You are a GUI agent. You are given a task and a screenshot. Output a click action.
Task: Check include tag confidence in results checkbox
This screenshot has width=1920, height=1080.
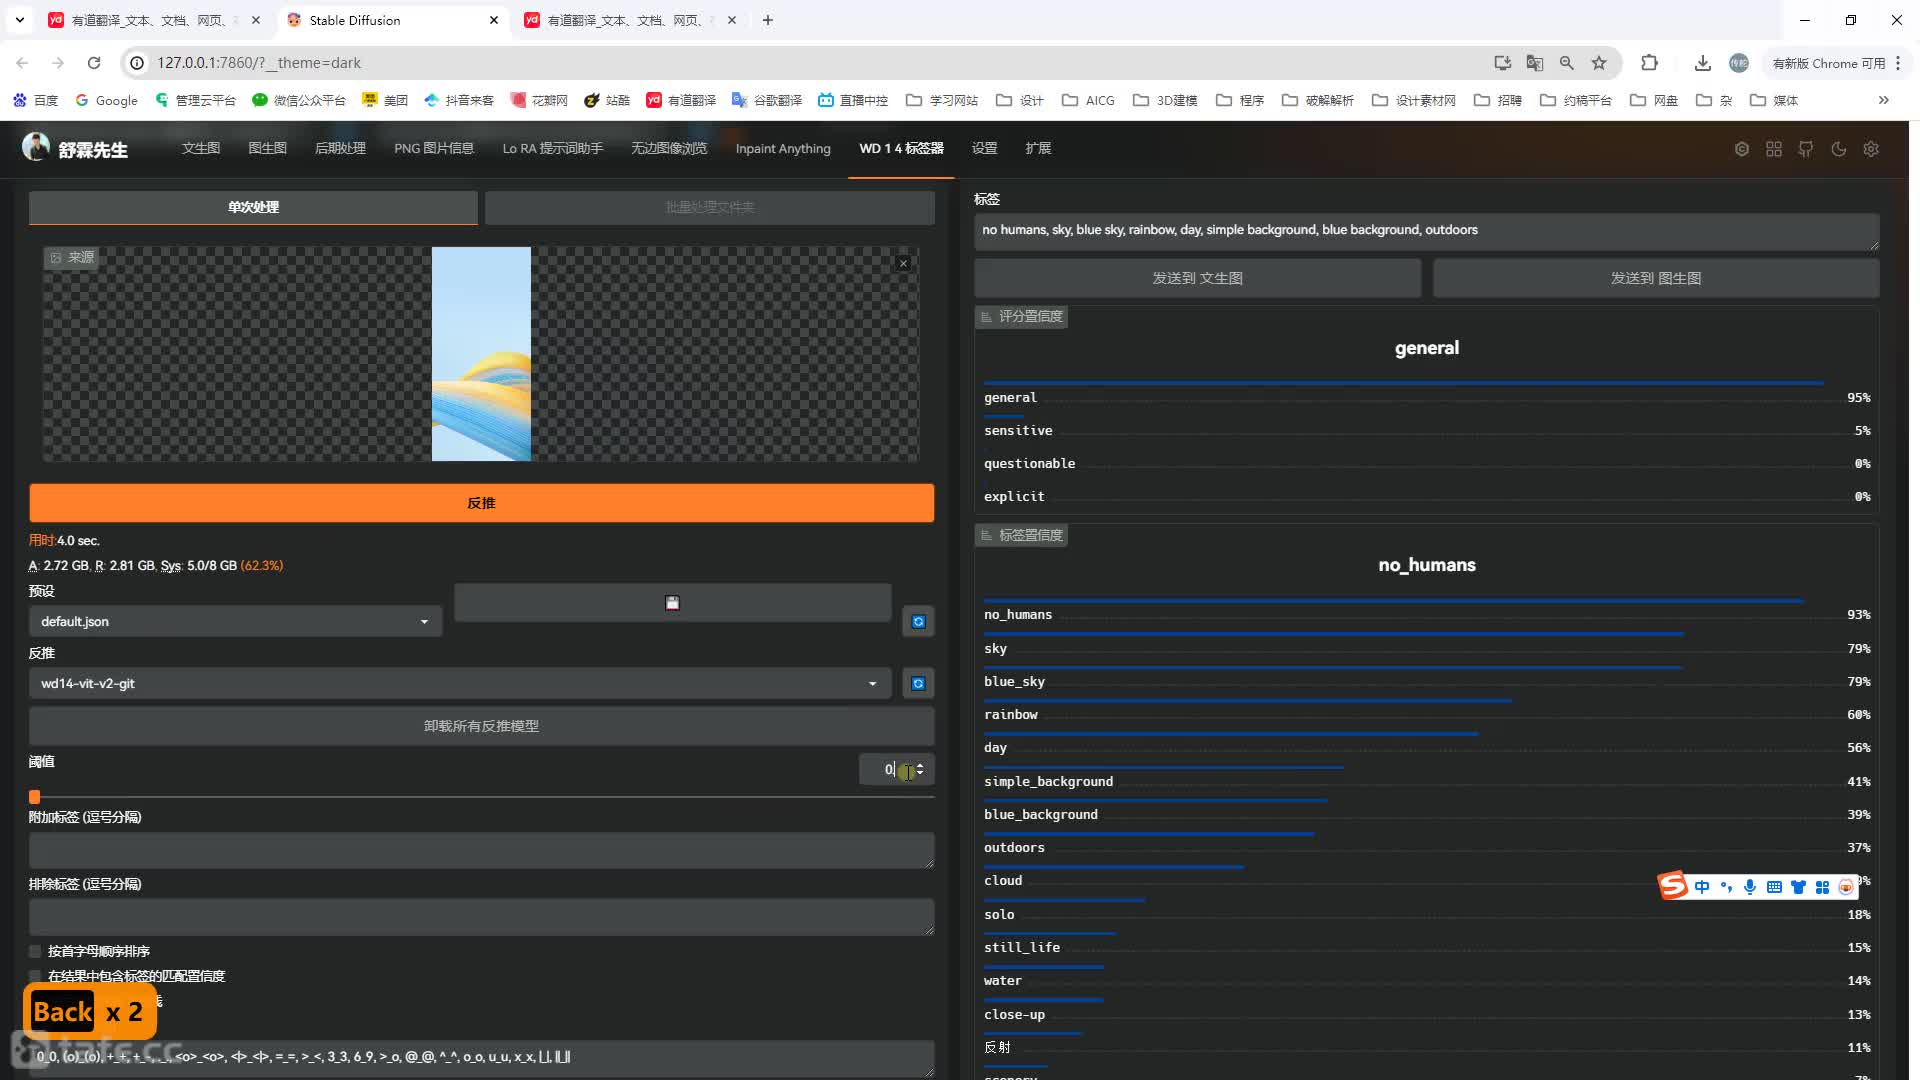click(35, 976)
